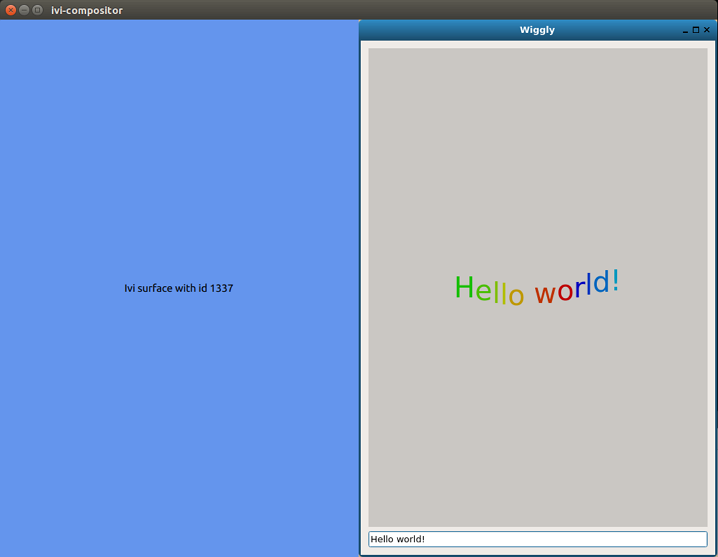718x557 pixels.
Task: Click the blue 'd' in the wiggly text
Action: pos(601,283)
